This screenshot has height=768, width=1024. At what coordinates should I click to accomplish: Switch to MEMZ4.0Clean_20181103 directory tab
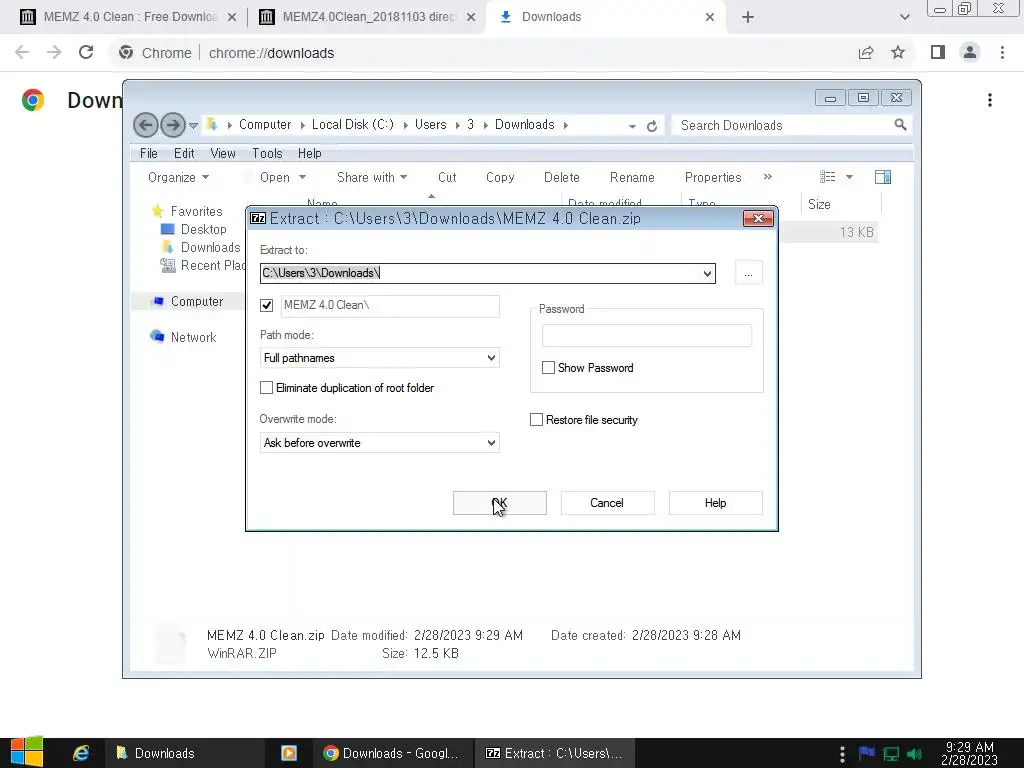coord(366,17)
